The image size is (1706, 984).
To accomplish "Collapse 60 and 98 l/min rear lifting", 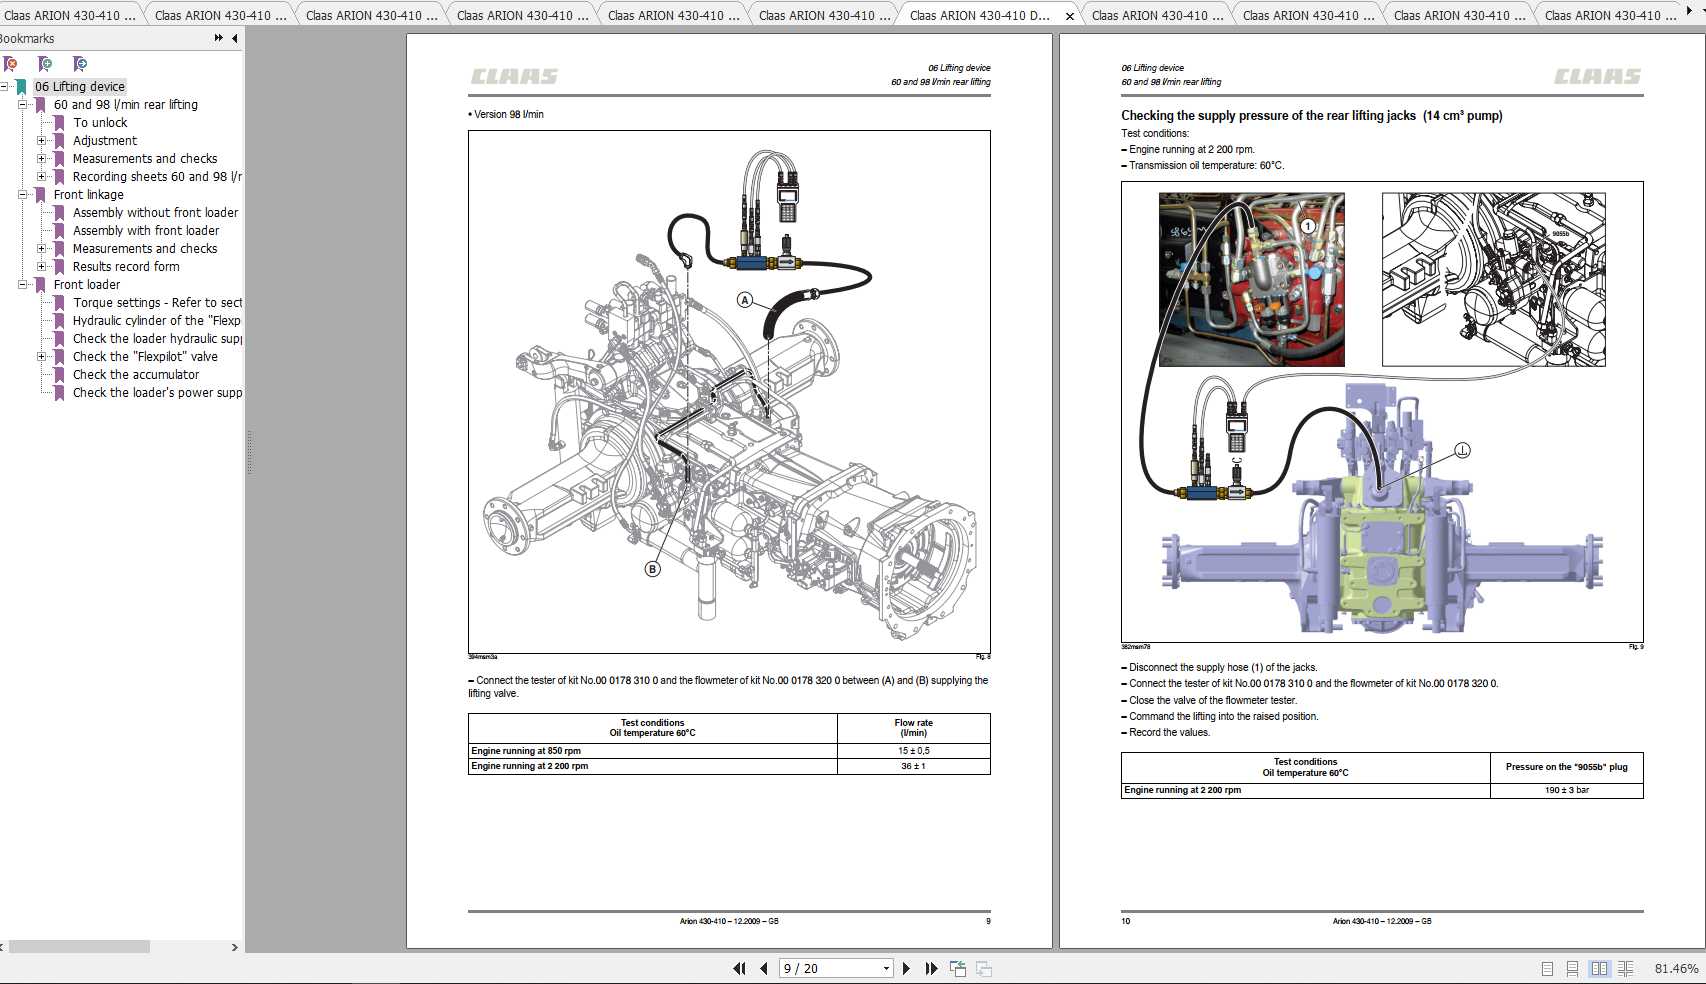I will pyautogui.click(x=23, y=105).
